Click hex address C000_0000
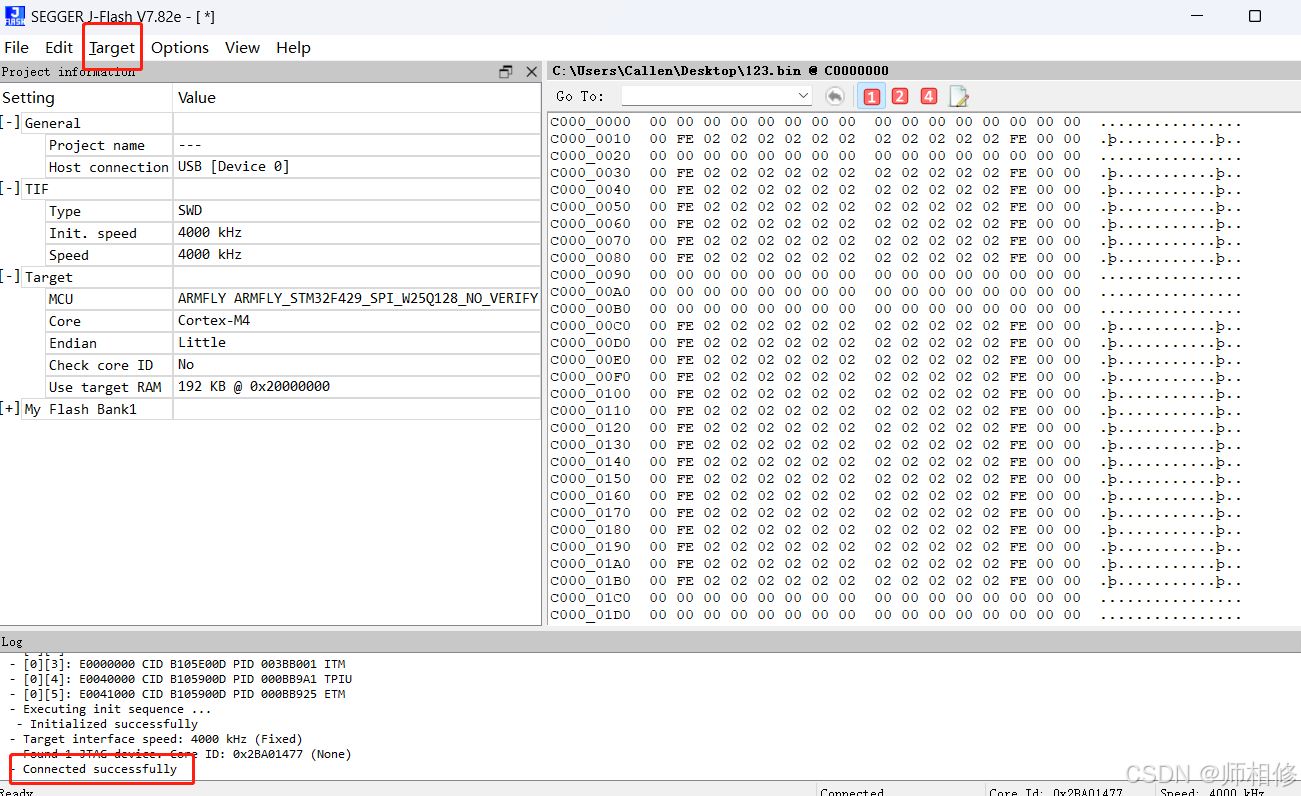This screenshot has height=796, width=1301. click(591, 122)
